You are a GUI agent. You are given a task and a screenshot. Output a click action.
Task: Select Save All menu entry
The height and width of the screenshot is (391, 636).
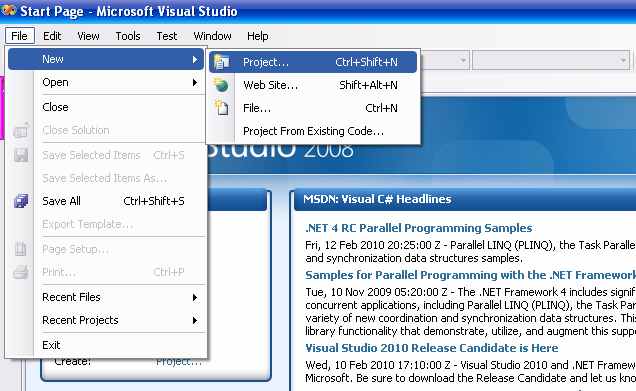(106, 201)
